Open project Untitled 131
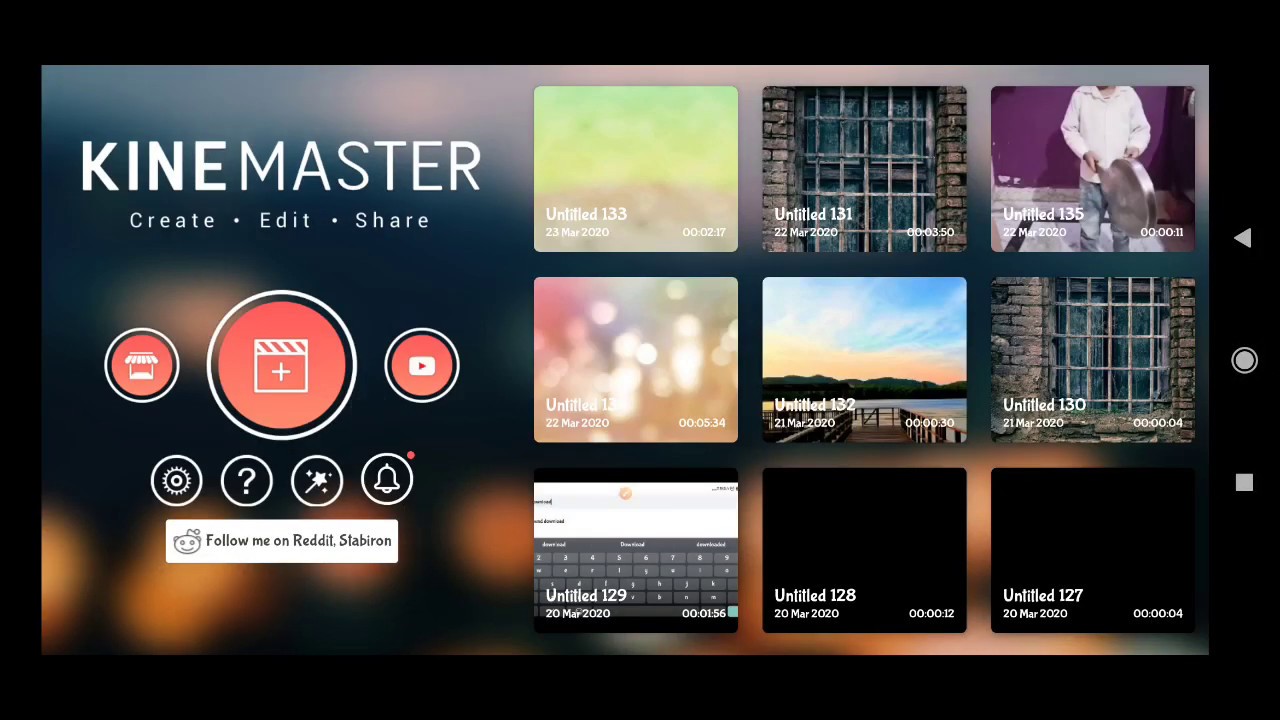This screenshot has height=720, width=1280. pos(864,169)
